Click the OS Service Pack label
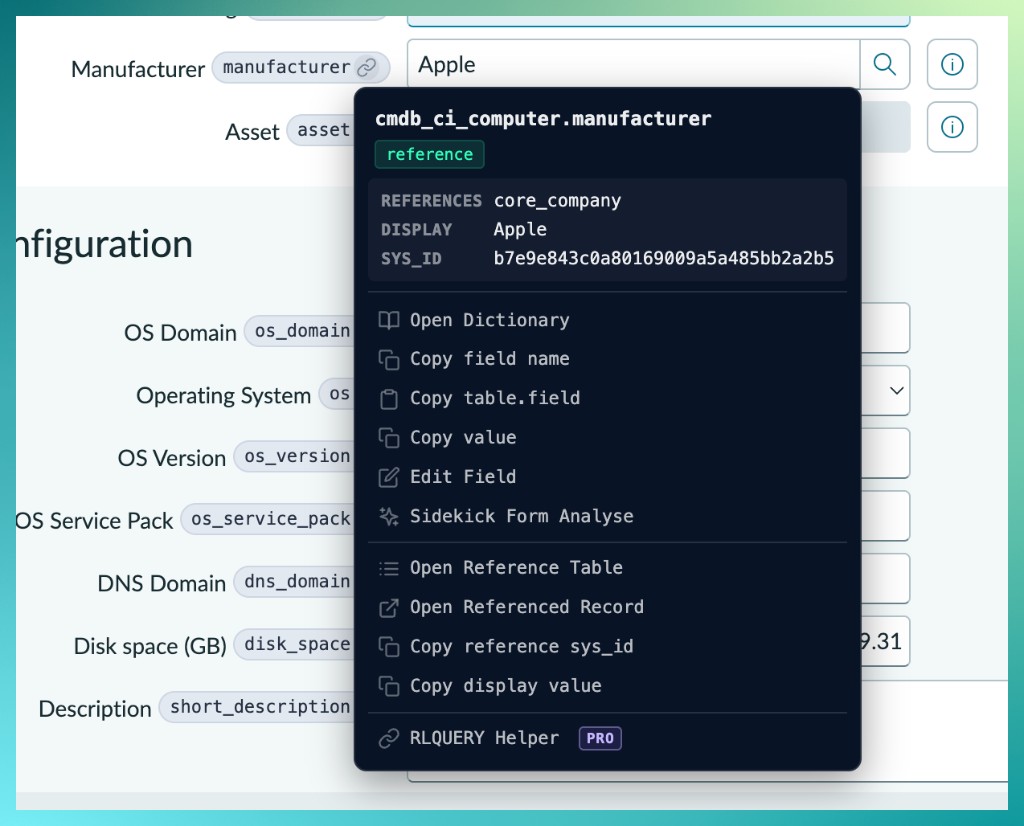Viewport: 1024px width, 826px height. point(95,520)
